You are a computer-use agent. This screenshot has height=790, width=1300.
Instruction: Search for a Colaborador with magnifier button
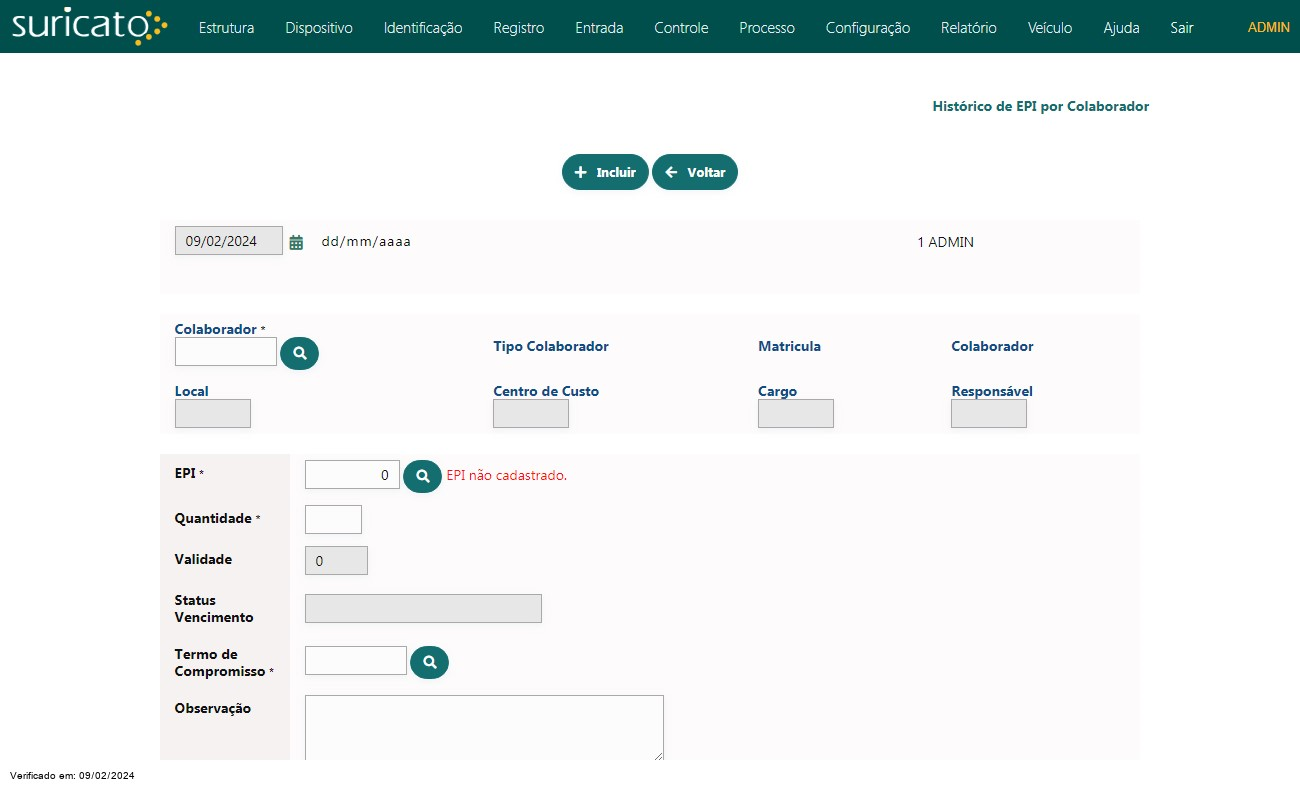pos(299,353)
